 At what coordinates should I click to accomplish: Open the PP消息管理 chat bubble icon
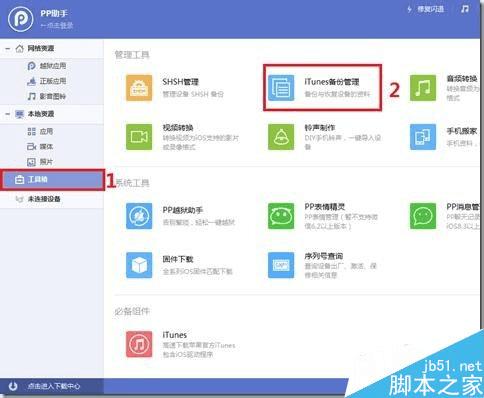click(423, 216)
